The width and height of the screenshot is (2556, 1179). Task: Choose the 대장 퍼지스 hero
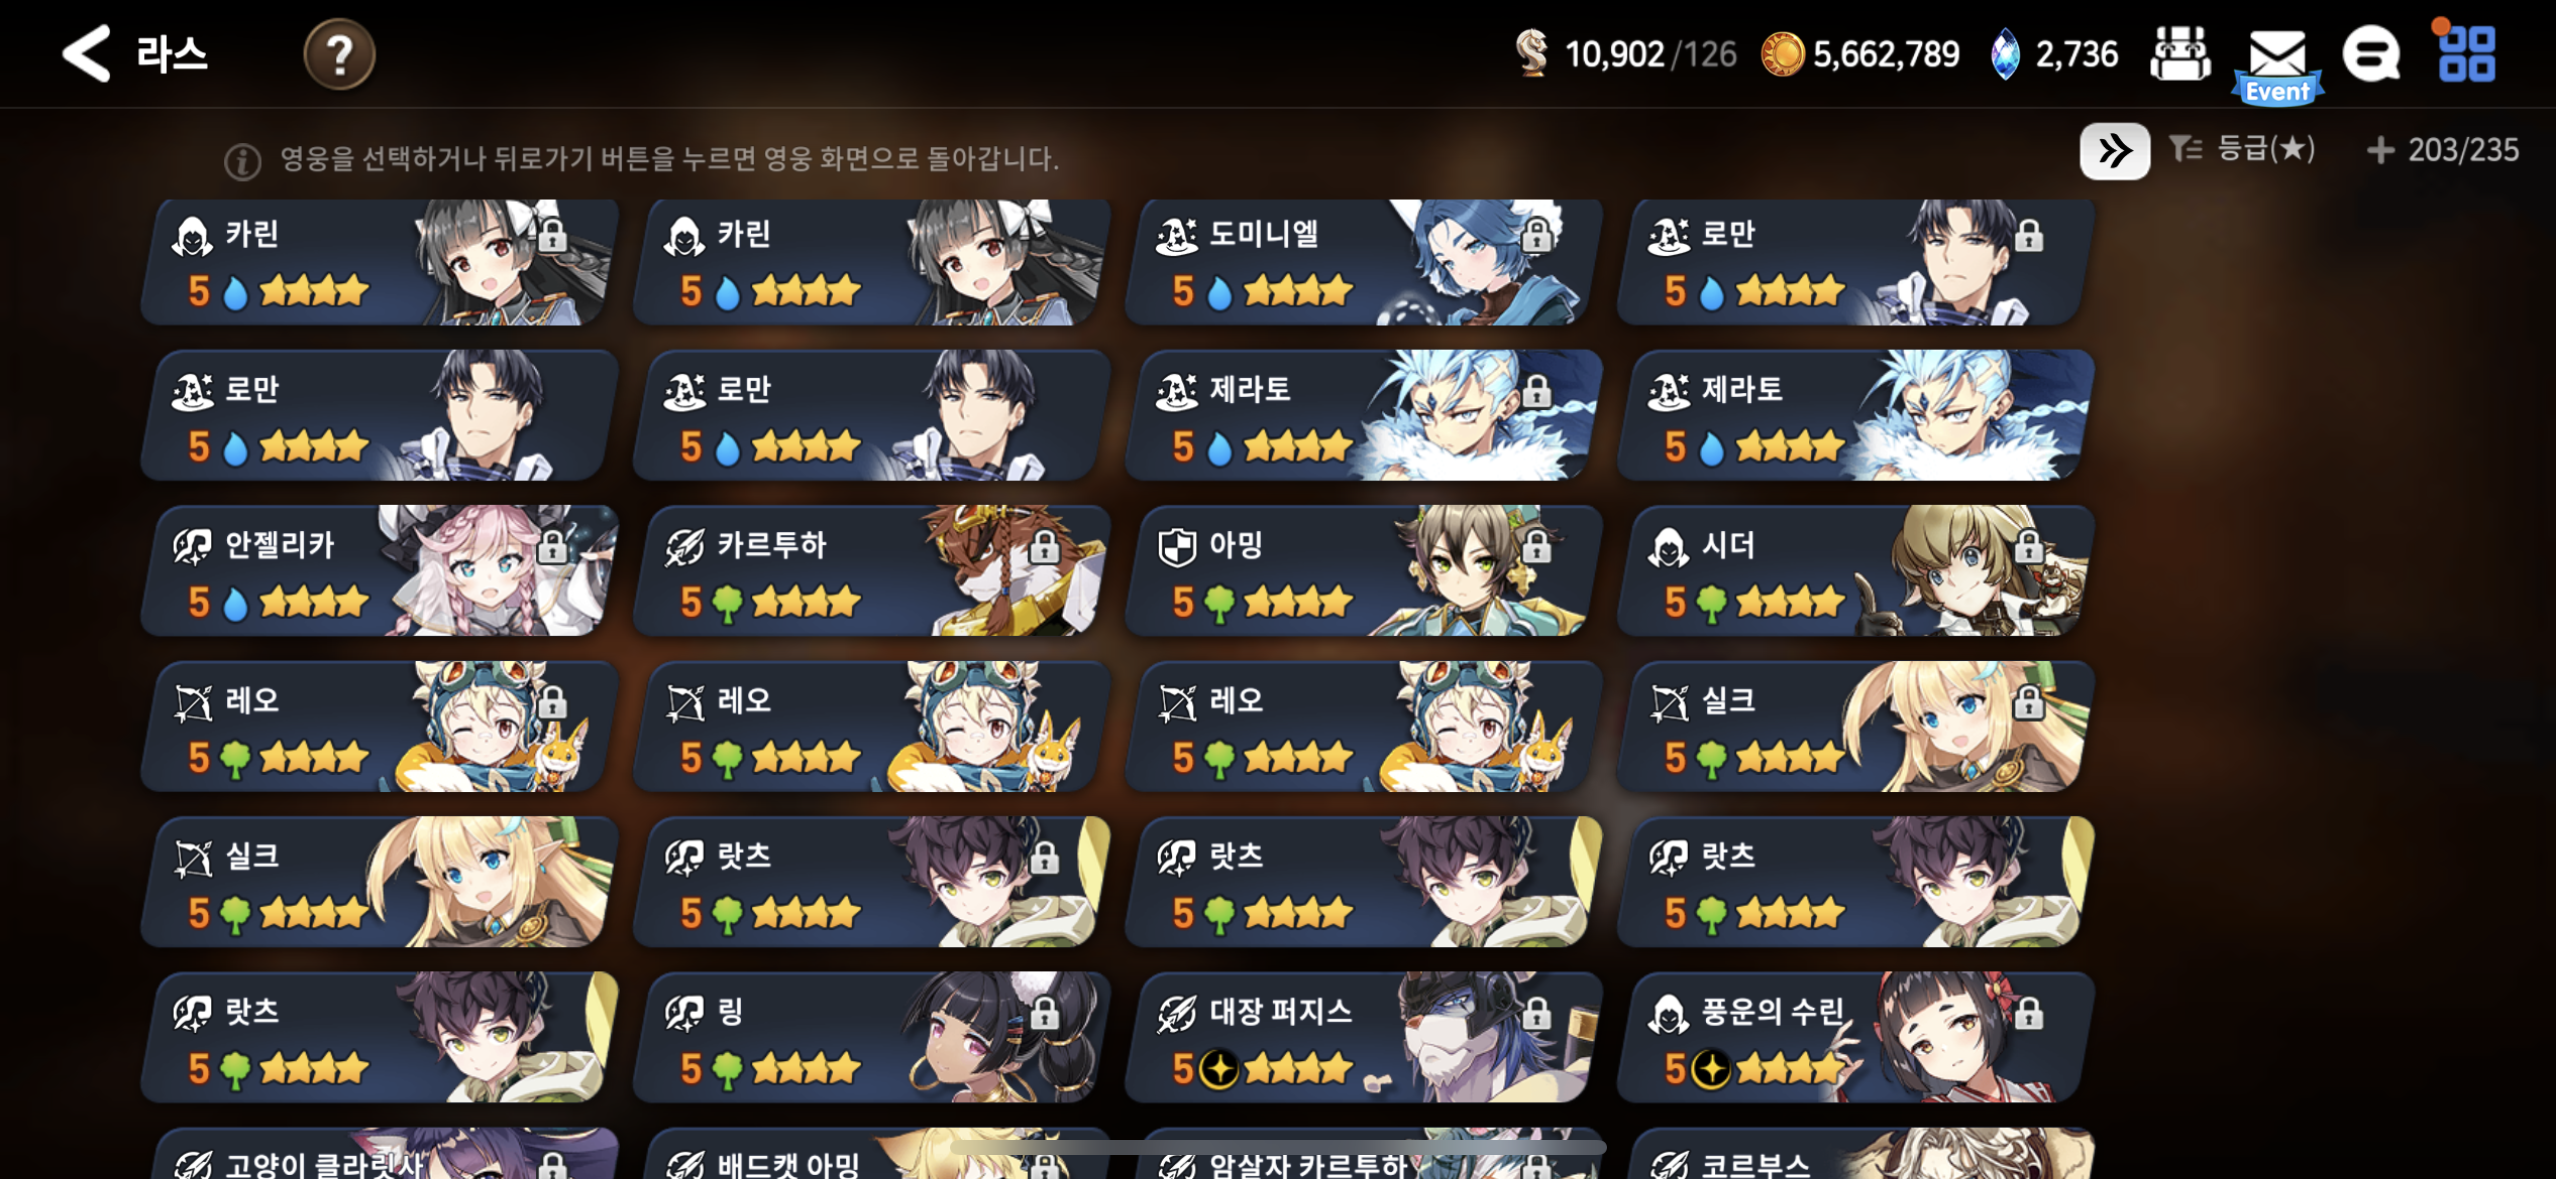click(x=1364, y=1037)
